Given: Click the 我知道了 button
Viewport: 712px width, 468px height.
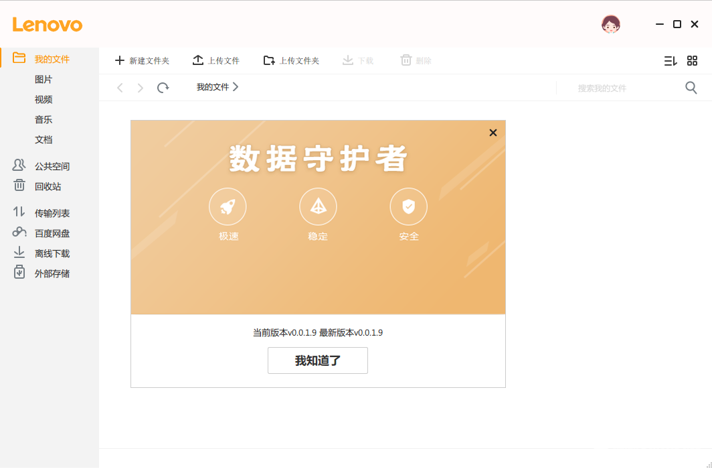Looking at the screenshot, I should (317, 361).
